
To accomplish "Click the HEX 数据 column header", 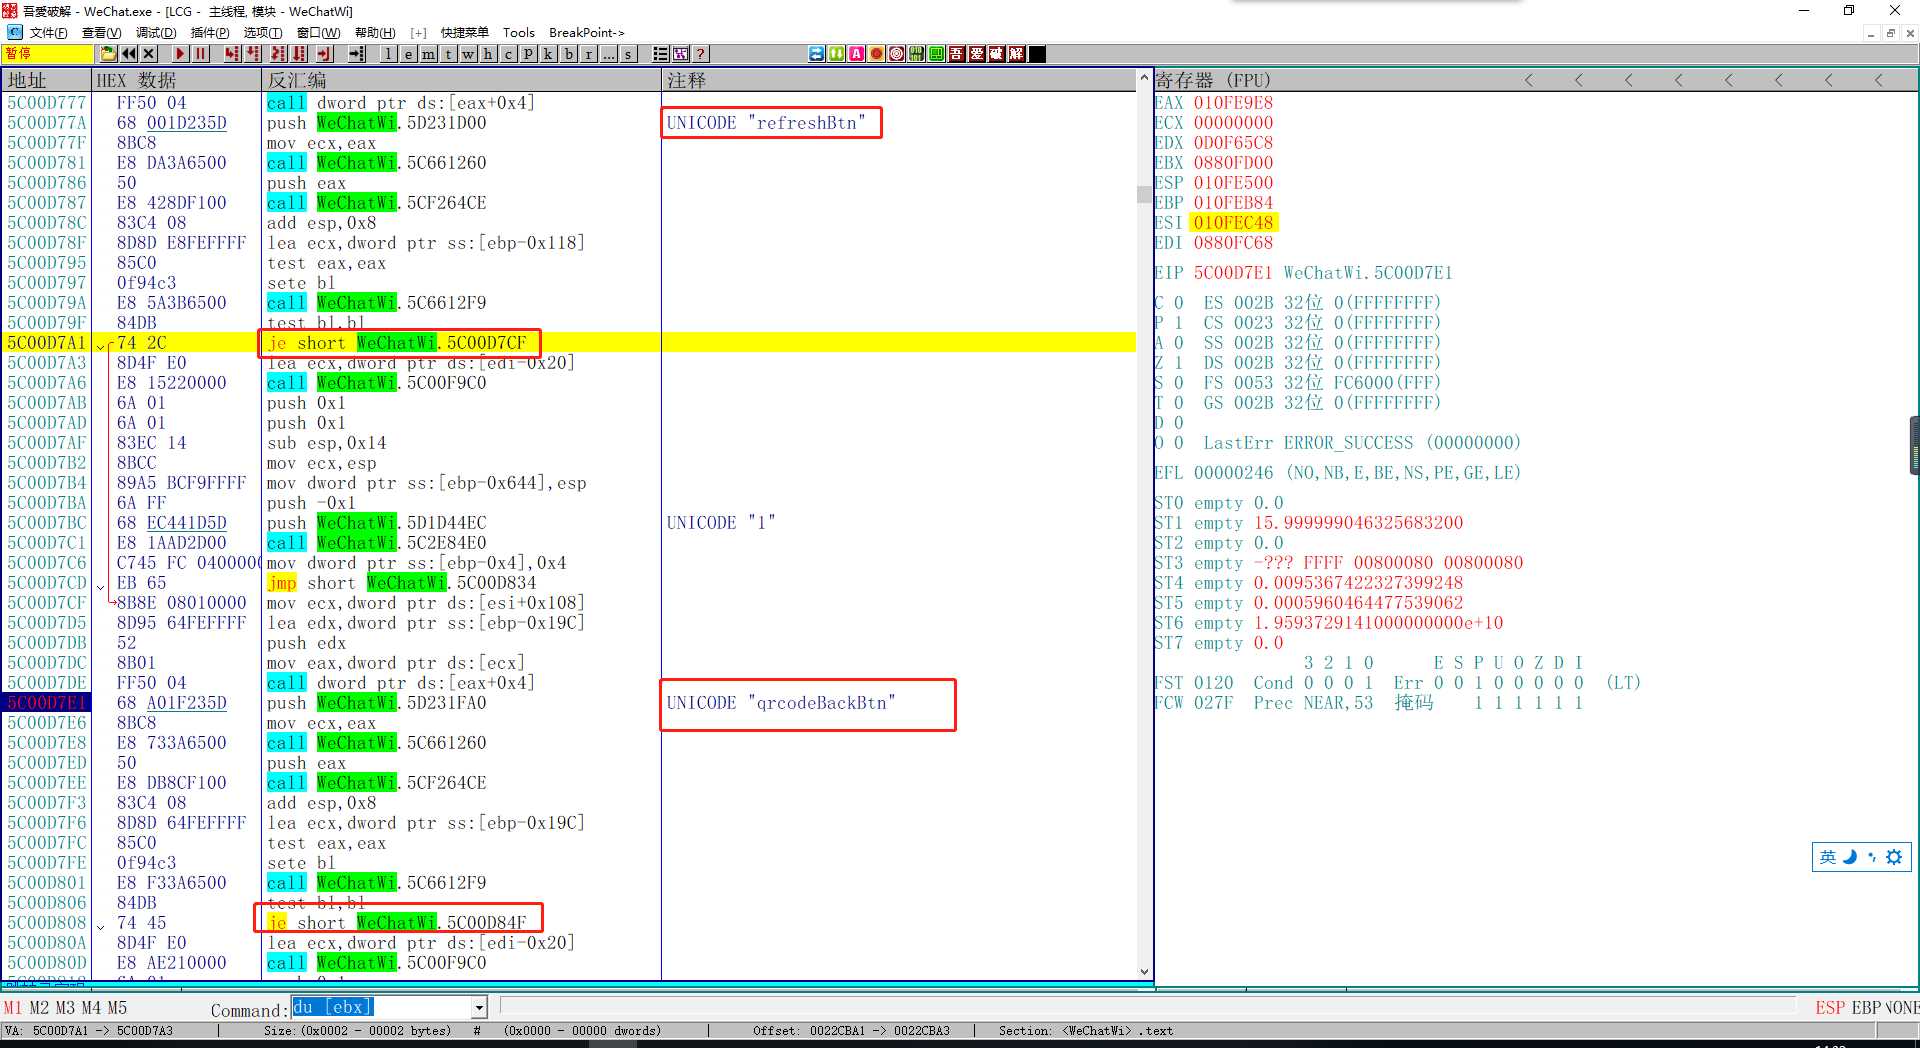I will click(176, 80).
